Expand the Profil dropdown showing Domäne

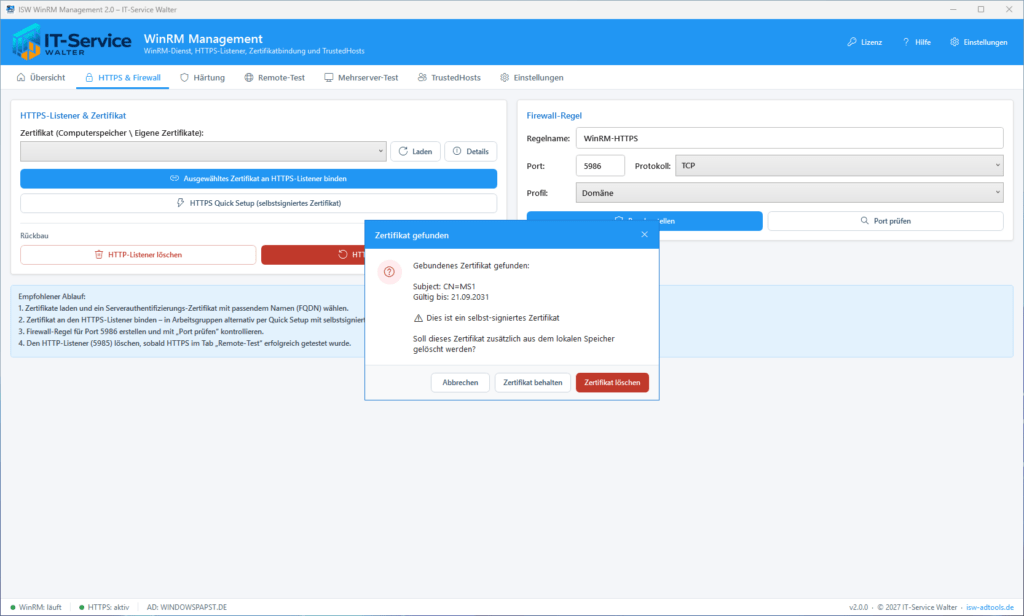click(x=790, y=193)
